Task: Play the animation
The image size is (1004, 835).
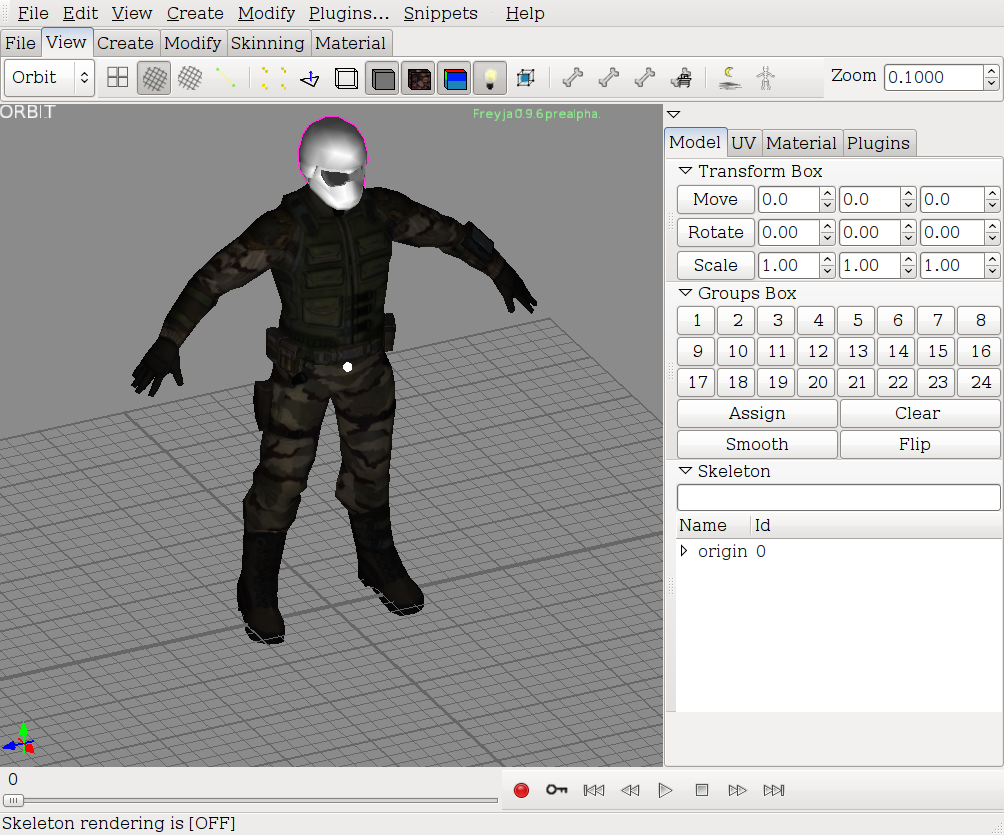Action: coord(665,790)
